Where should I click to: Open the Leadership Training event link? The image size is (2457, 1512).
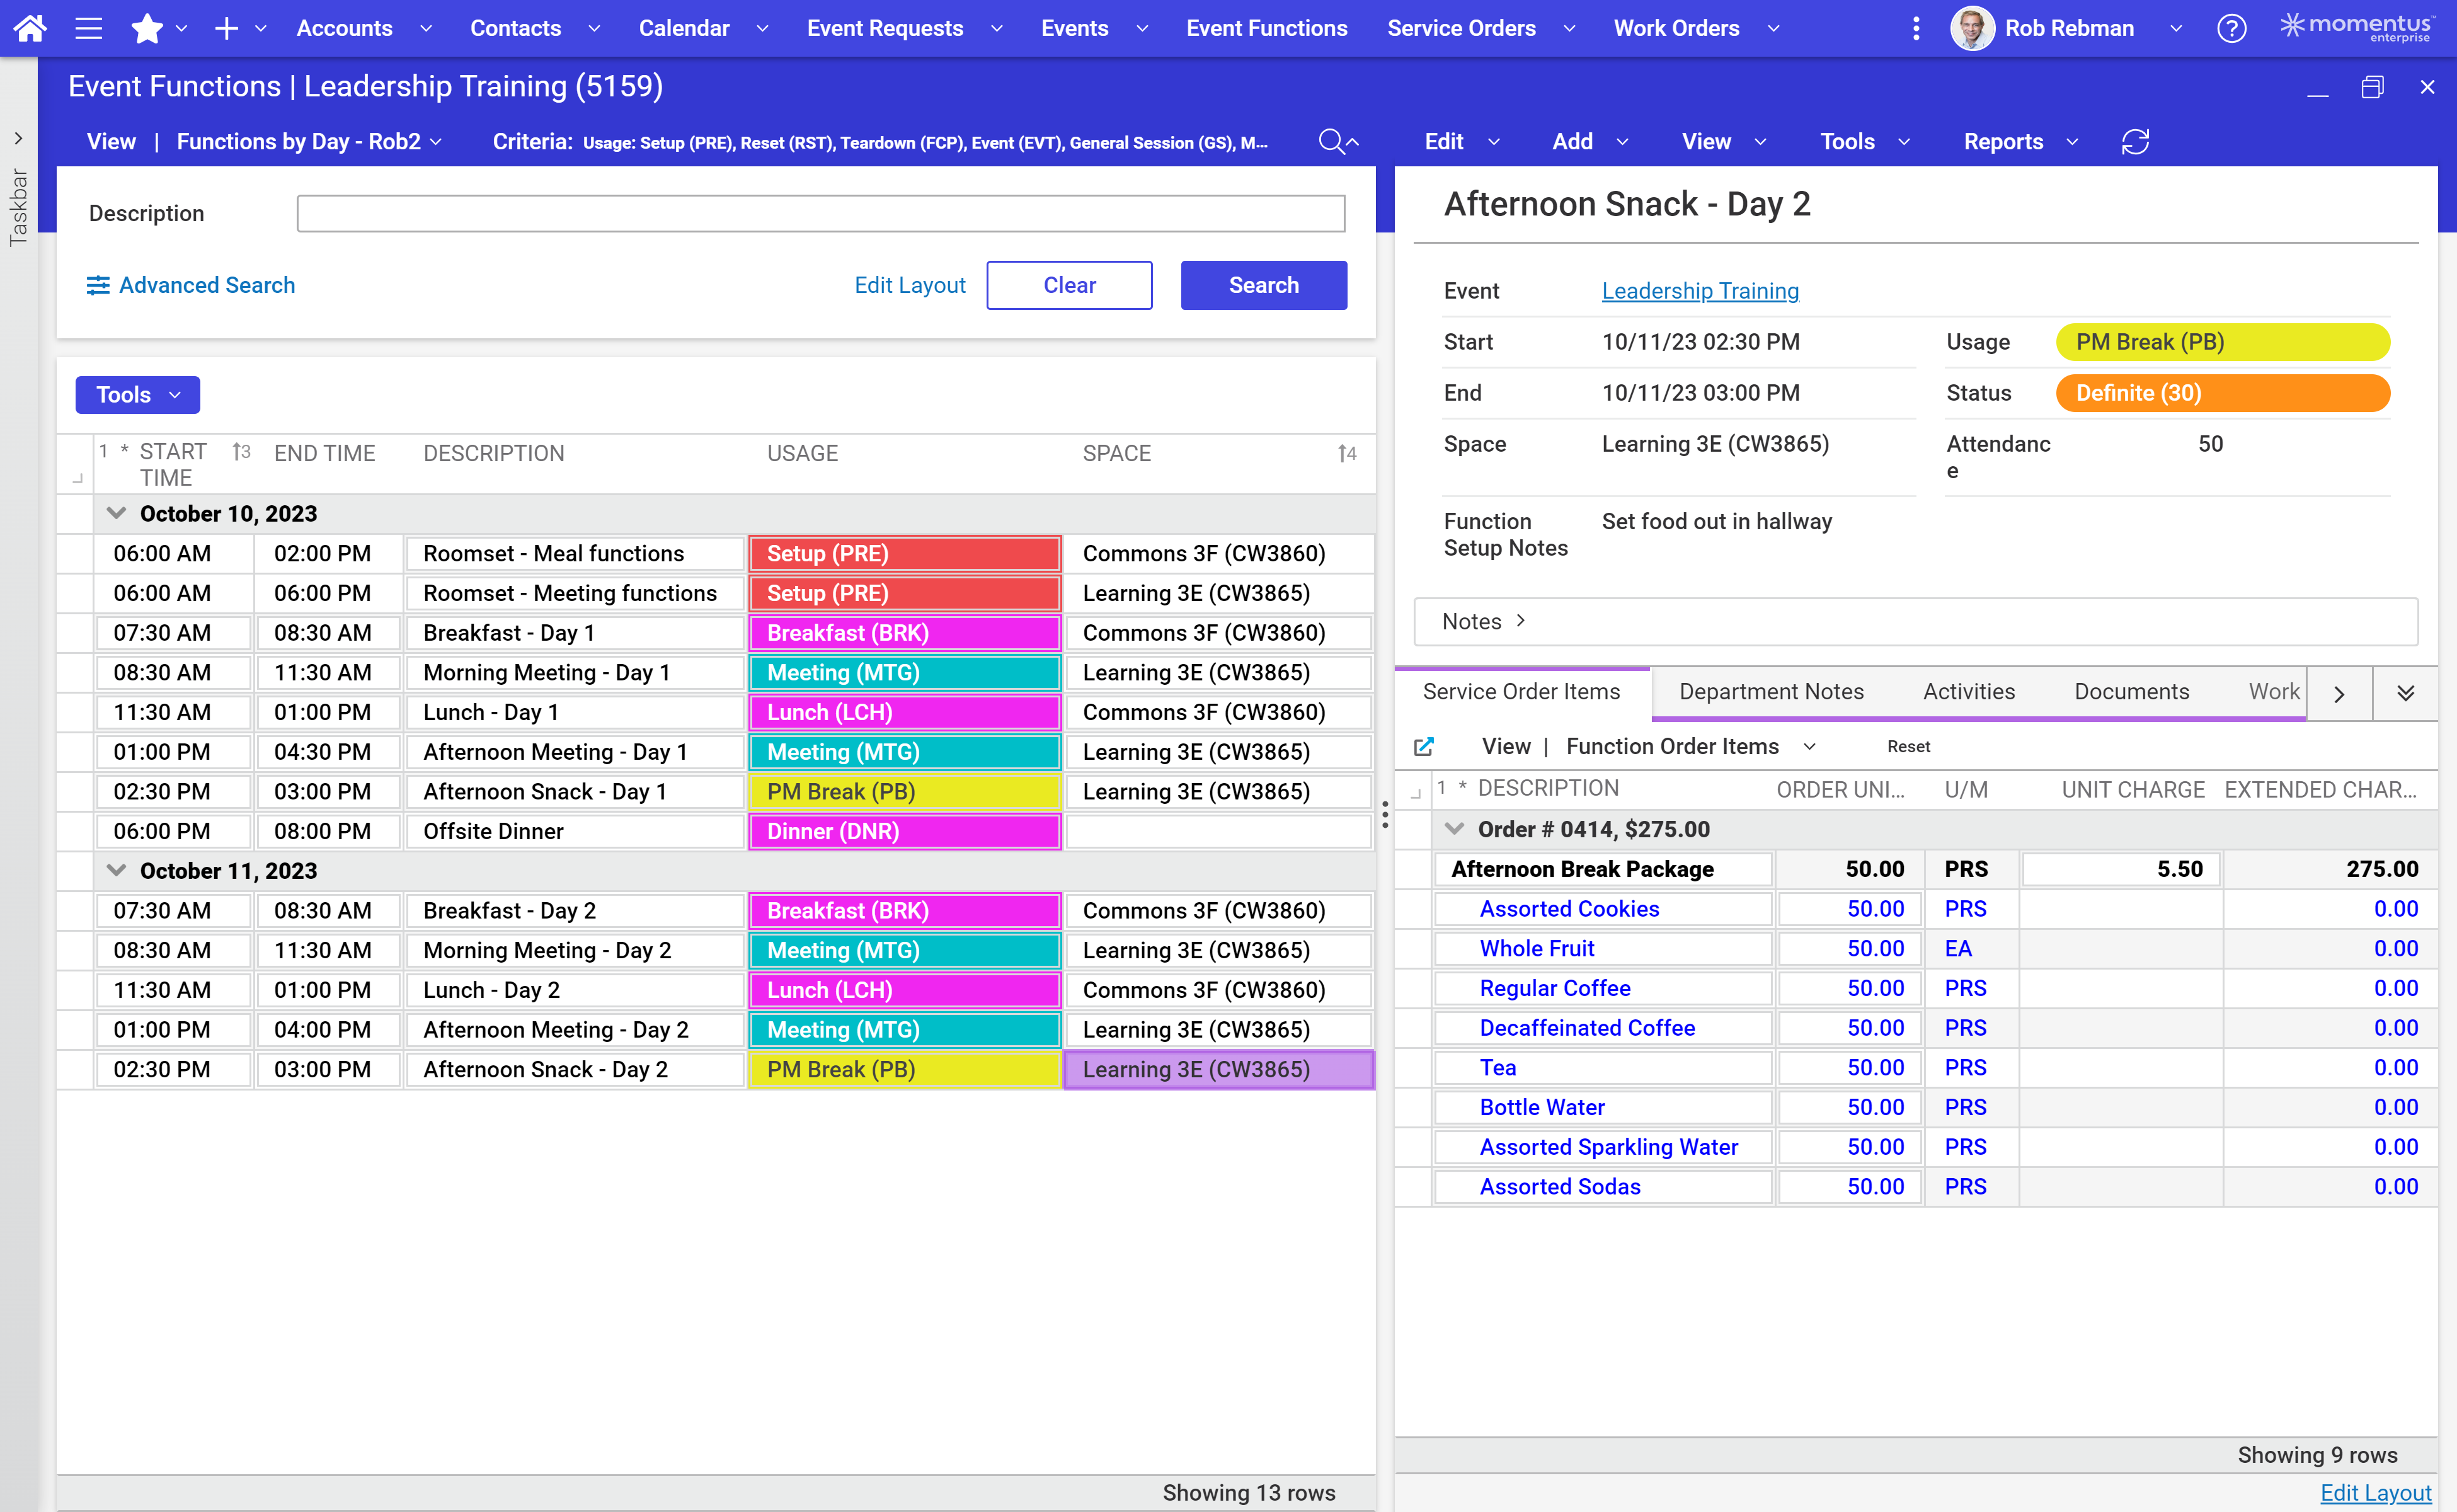(x=1699, y=291)
